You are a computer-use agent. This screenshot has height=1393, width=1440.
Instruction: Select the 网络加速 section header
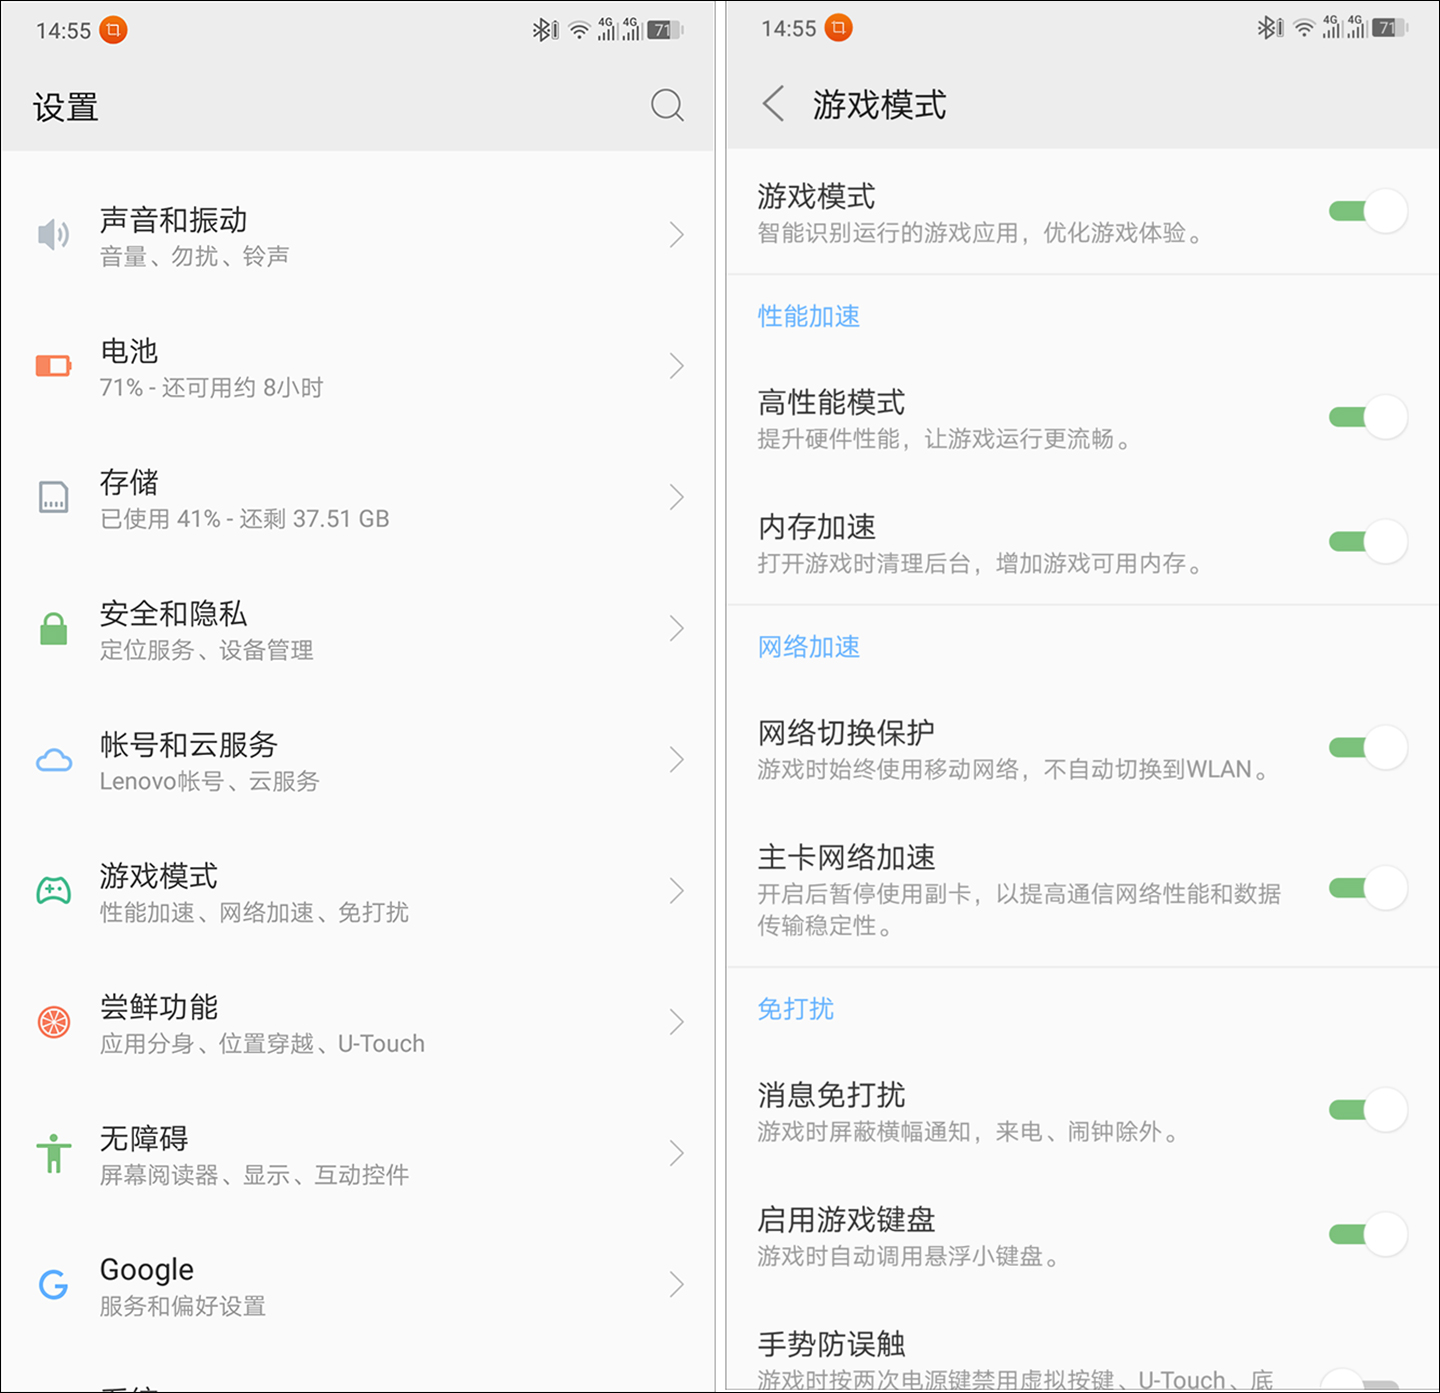pyautogui.click(x=808, y=647)
